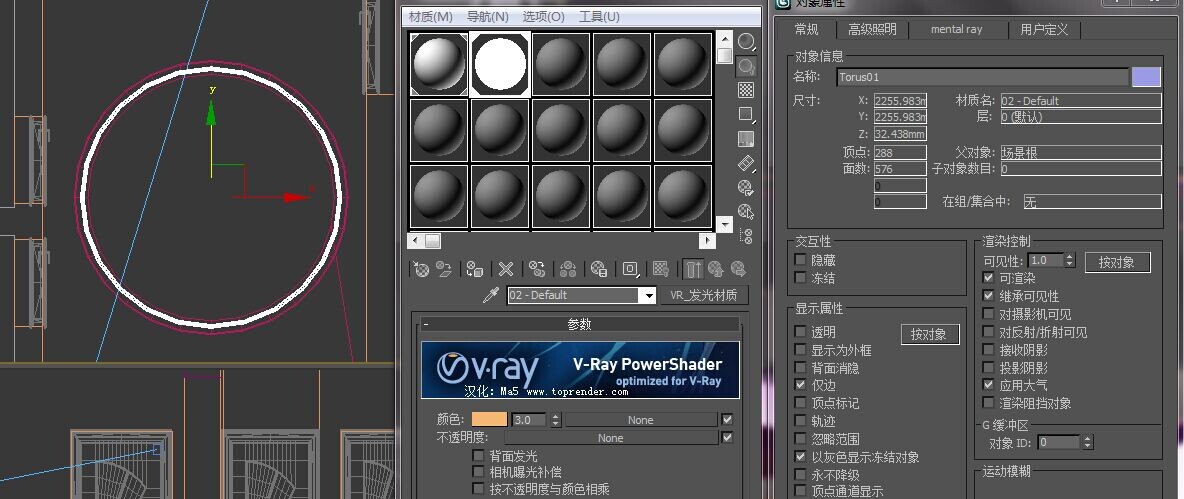The image size is (1184, 499).
Task: Click the Put to Library icon
Action: [x=599, y=269]
